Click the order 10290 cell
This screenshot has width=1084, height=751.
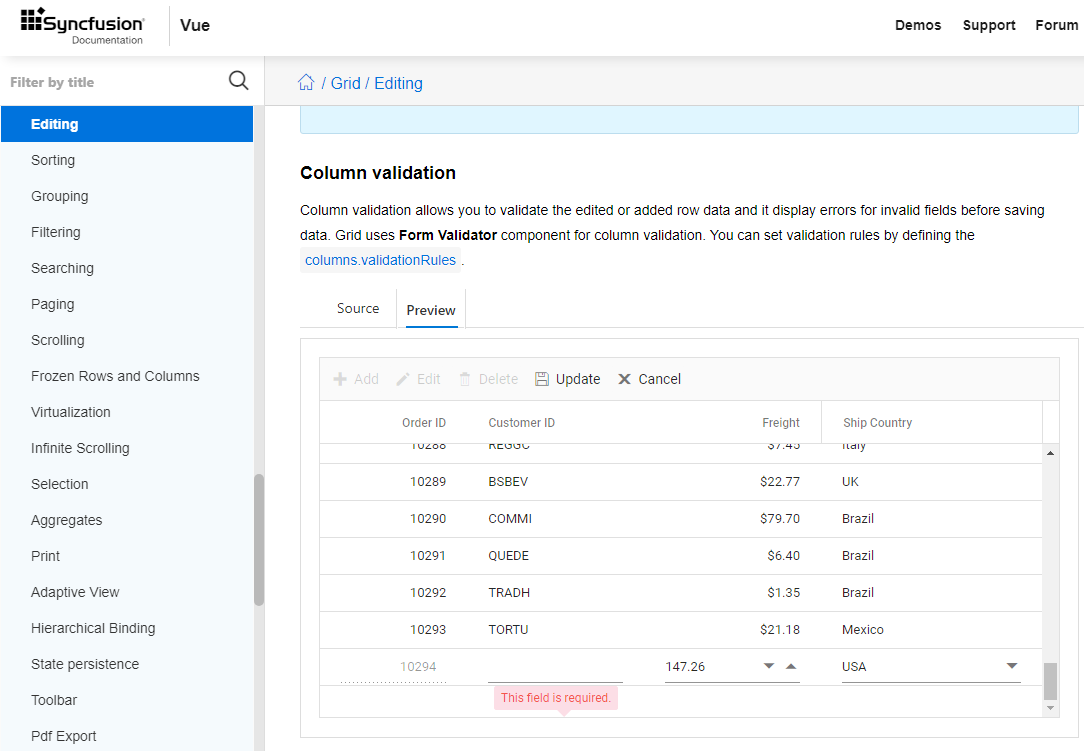pyautogui.click(x=428, y=518)
